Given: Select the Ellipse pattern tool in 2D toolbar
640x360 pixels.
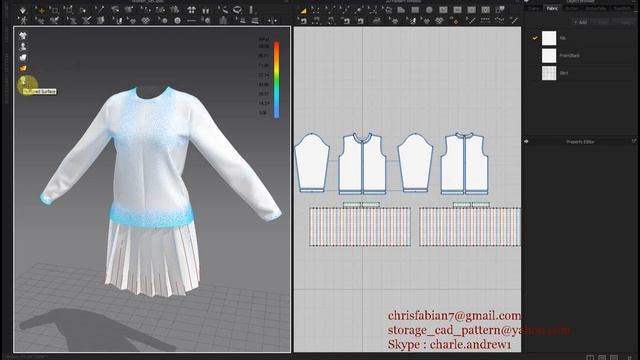Looking at the screenshot, I should 429,10.
